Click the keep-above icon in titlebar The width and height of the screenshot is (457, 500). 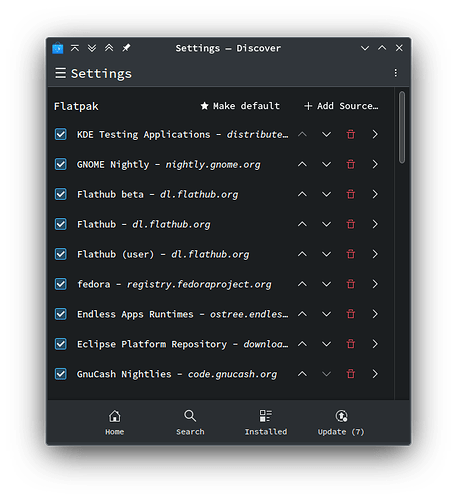click(75, 48)
